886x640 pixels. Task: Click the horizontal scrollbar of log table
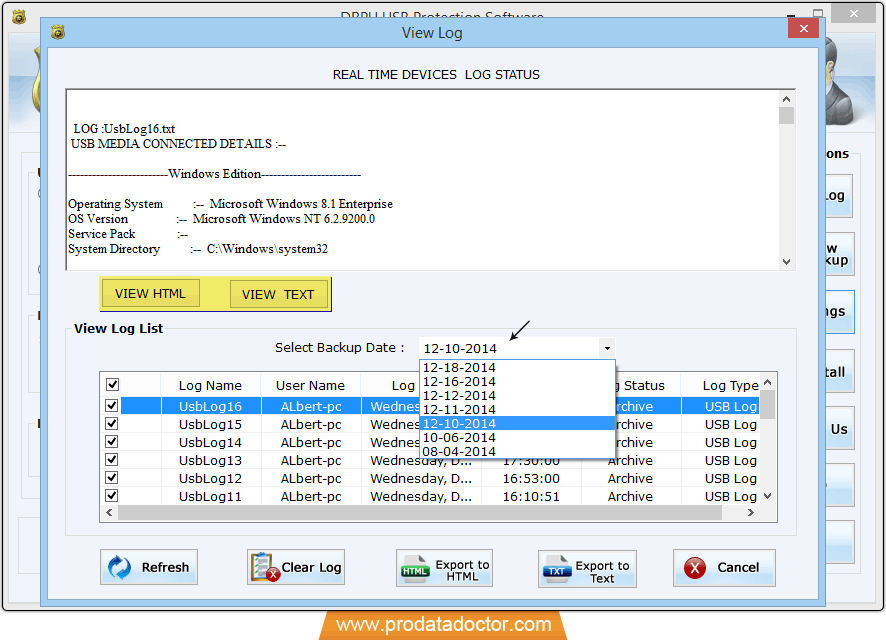pyautogui.click(x=420, y=513)
